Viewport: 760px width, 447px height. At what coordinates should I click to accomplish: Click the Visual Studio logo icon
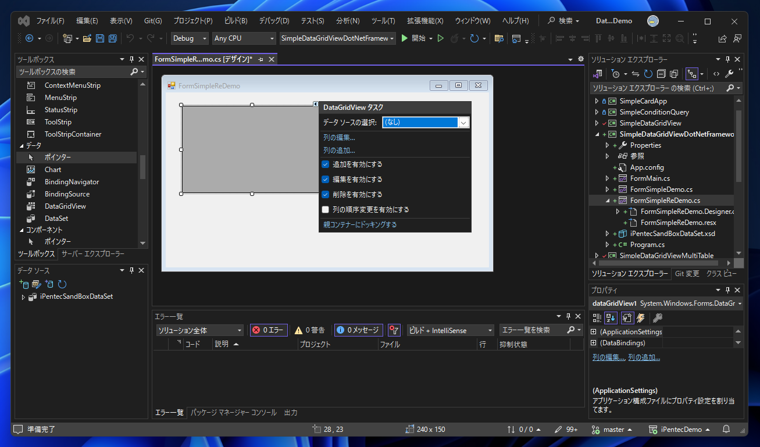point(24,21)
